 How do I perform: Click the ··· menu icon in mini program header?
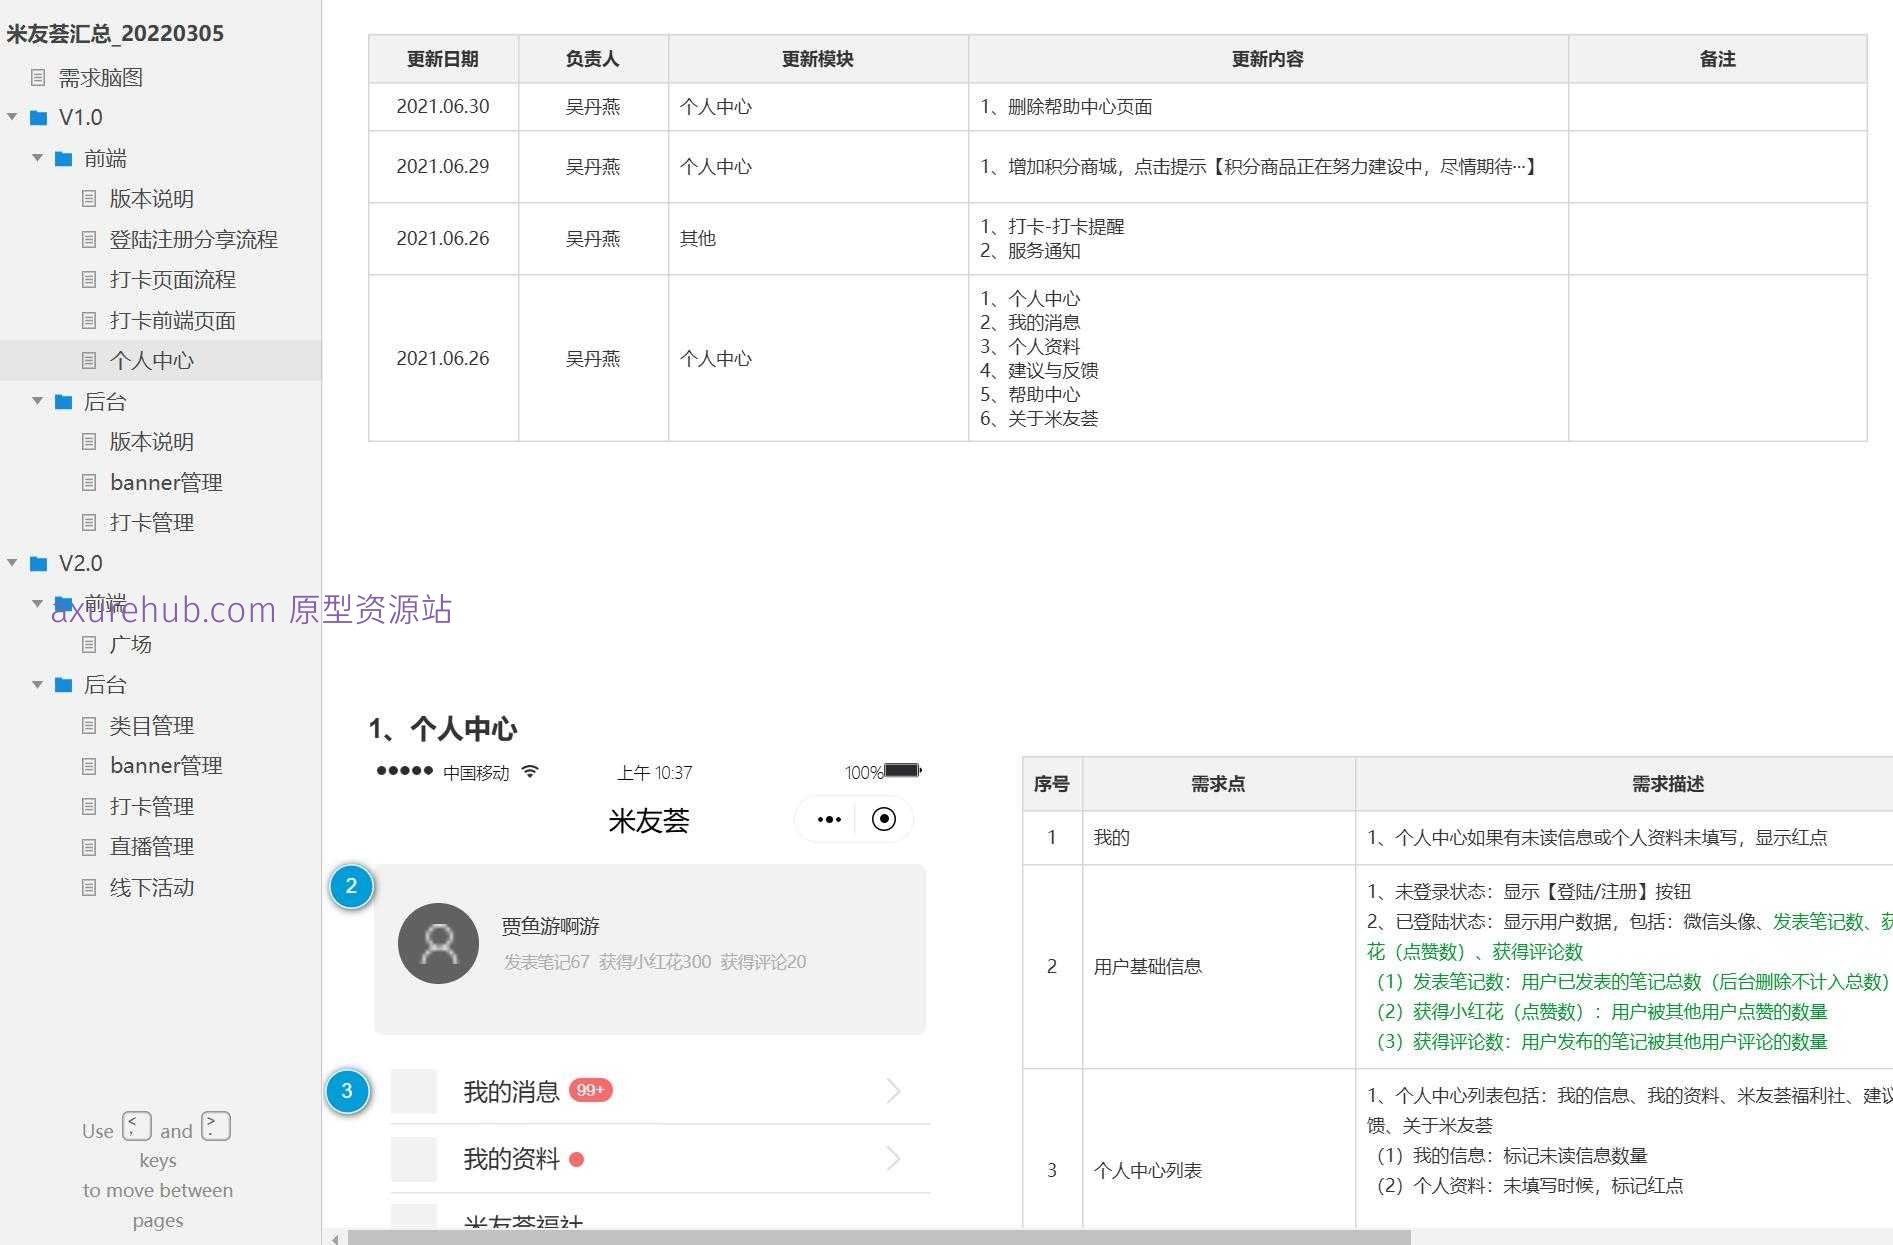point(828,818)
